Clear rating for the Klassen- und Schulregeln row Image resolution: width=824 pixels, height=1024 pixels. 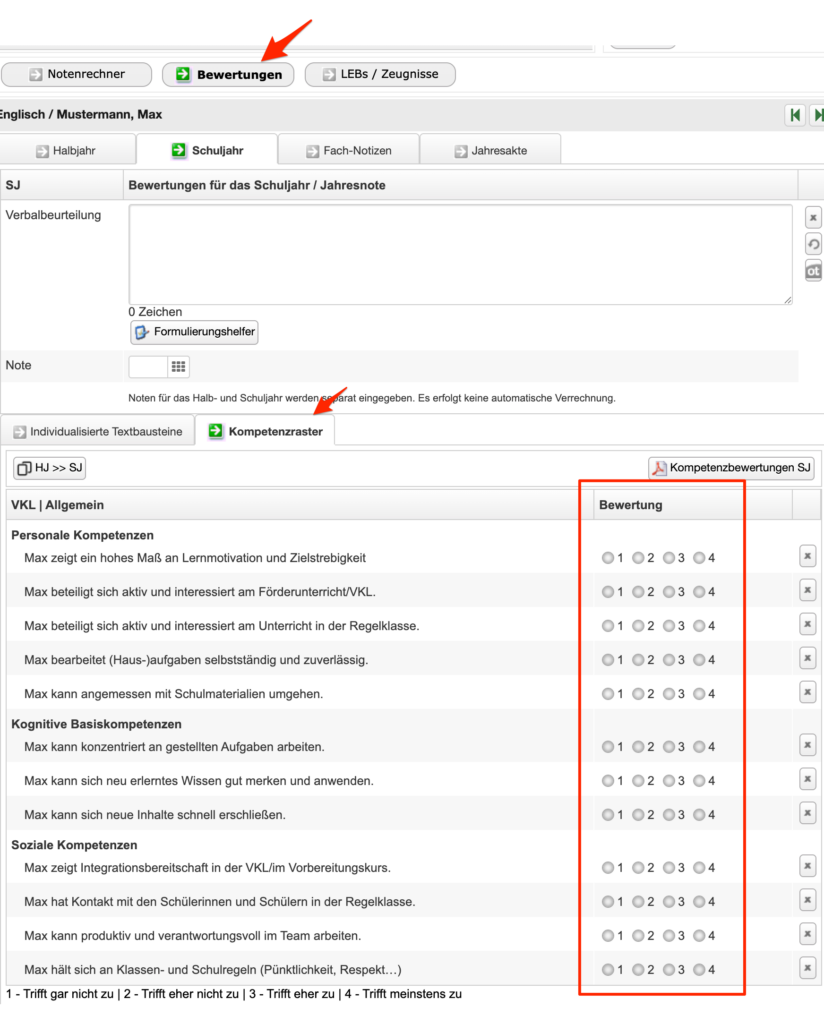tap(808, 968)
